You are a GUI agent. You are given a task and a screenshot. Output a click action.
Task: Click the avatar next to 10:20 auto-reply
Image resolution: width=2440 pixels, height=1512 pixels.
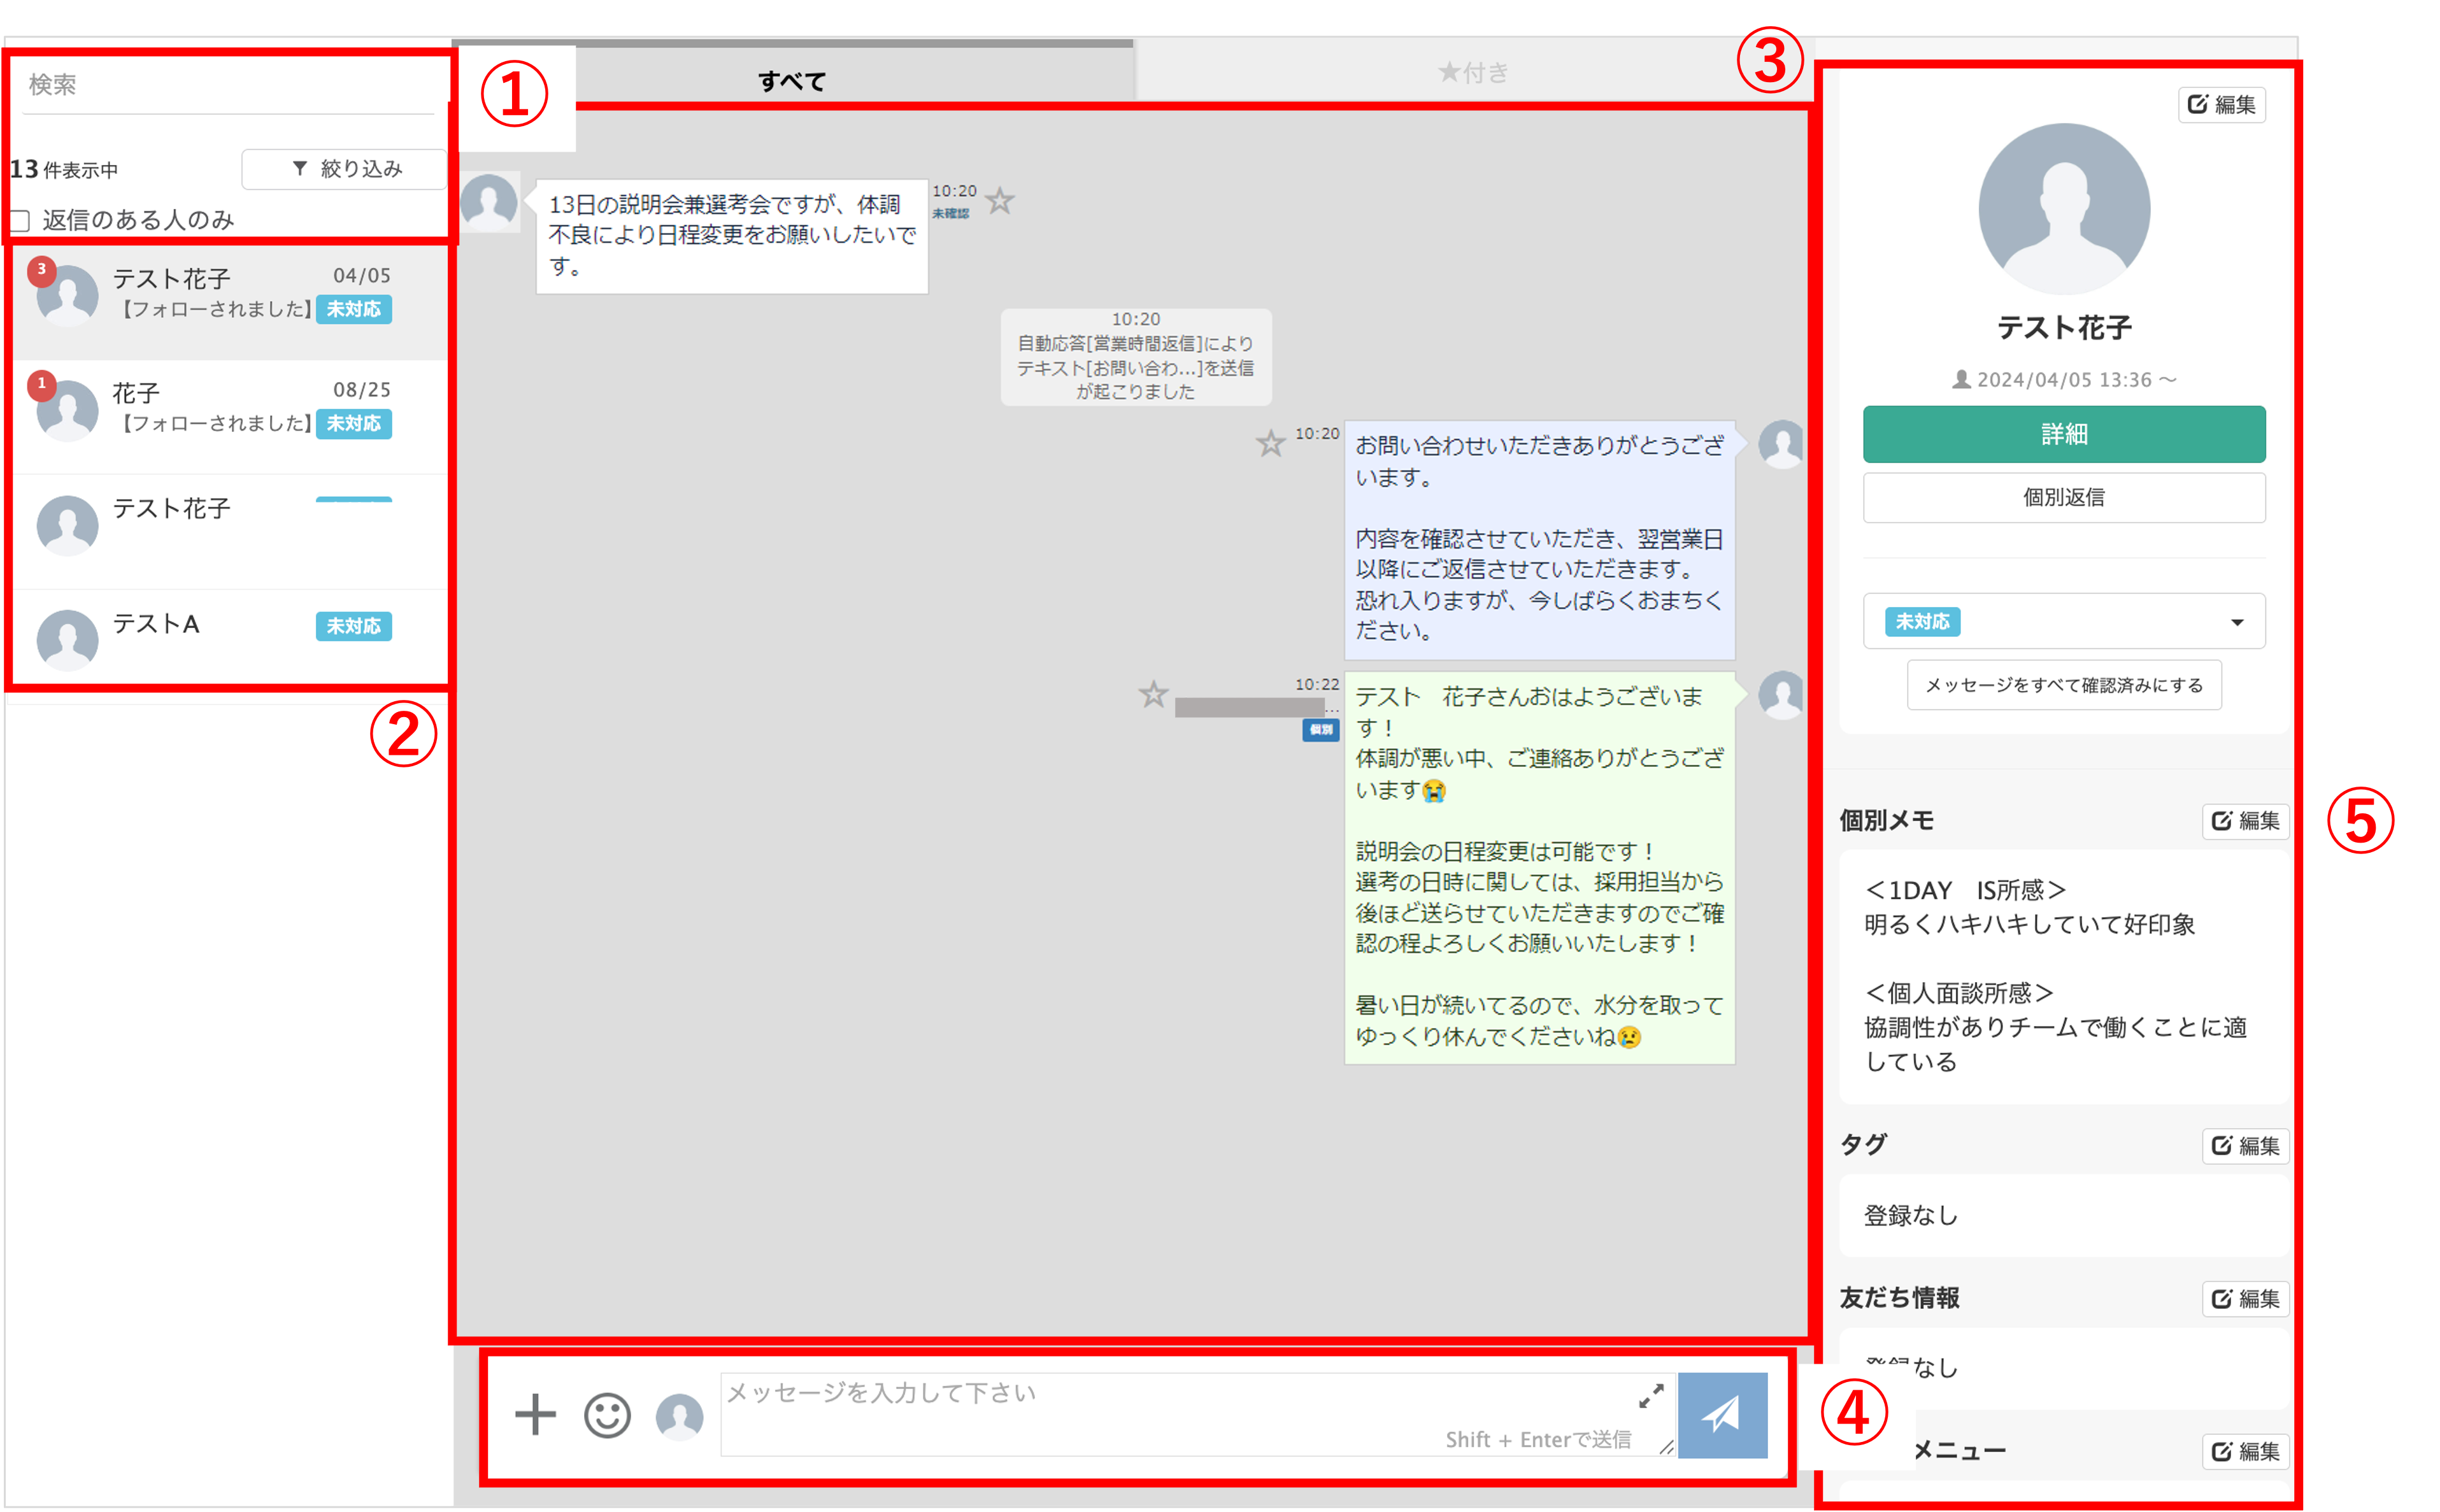1781,445
